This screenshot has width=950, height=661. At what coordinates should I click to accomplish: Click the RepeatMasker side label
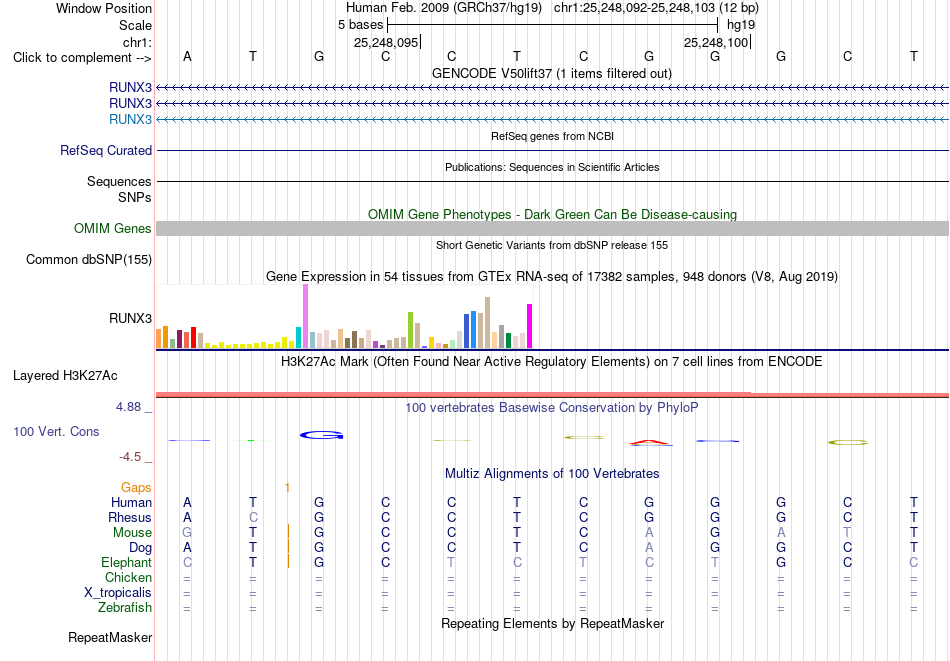pos(110,637)
